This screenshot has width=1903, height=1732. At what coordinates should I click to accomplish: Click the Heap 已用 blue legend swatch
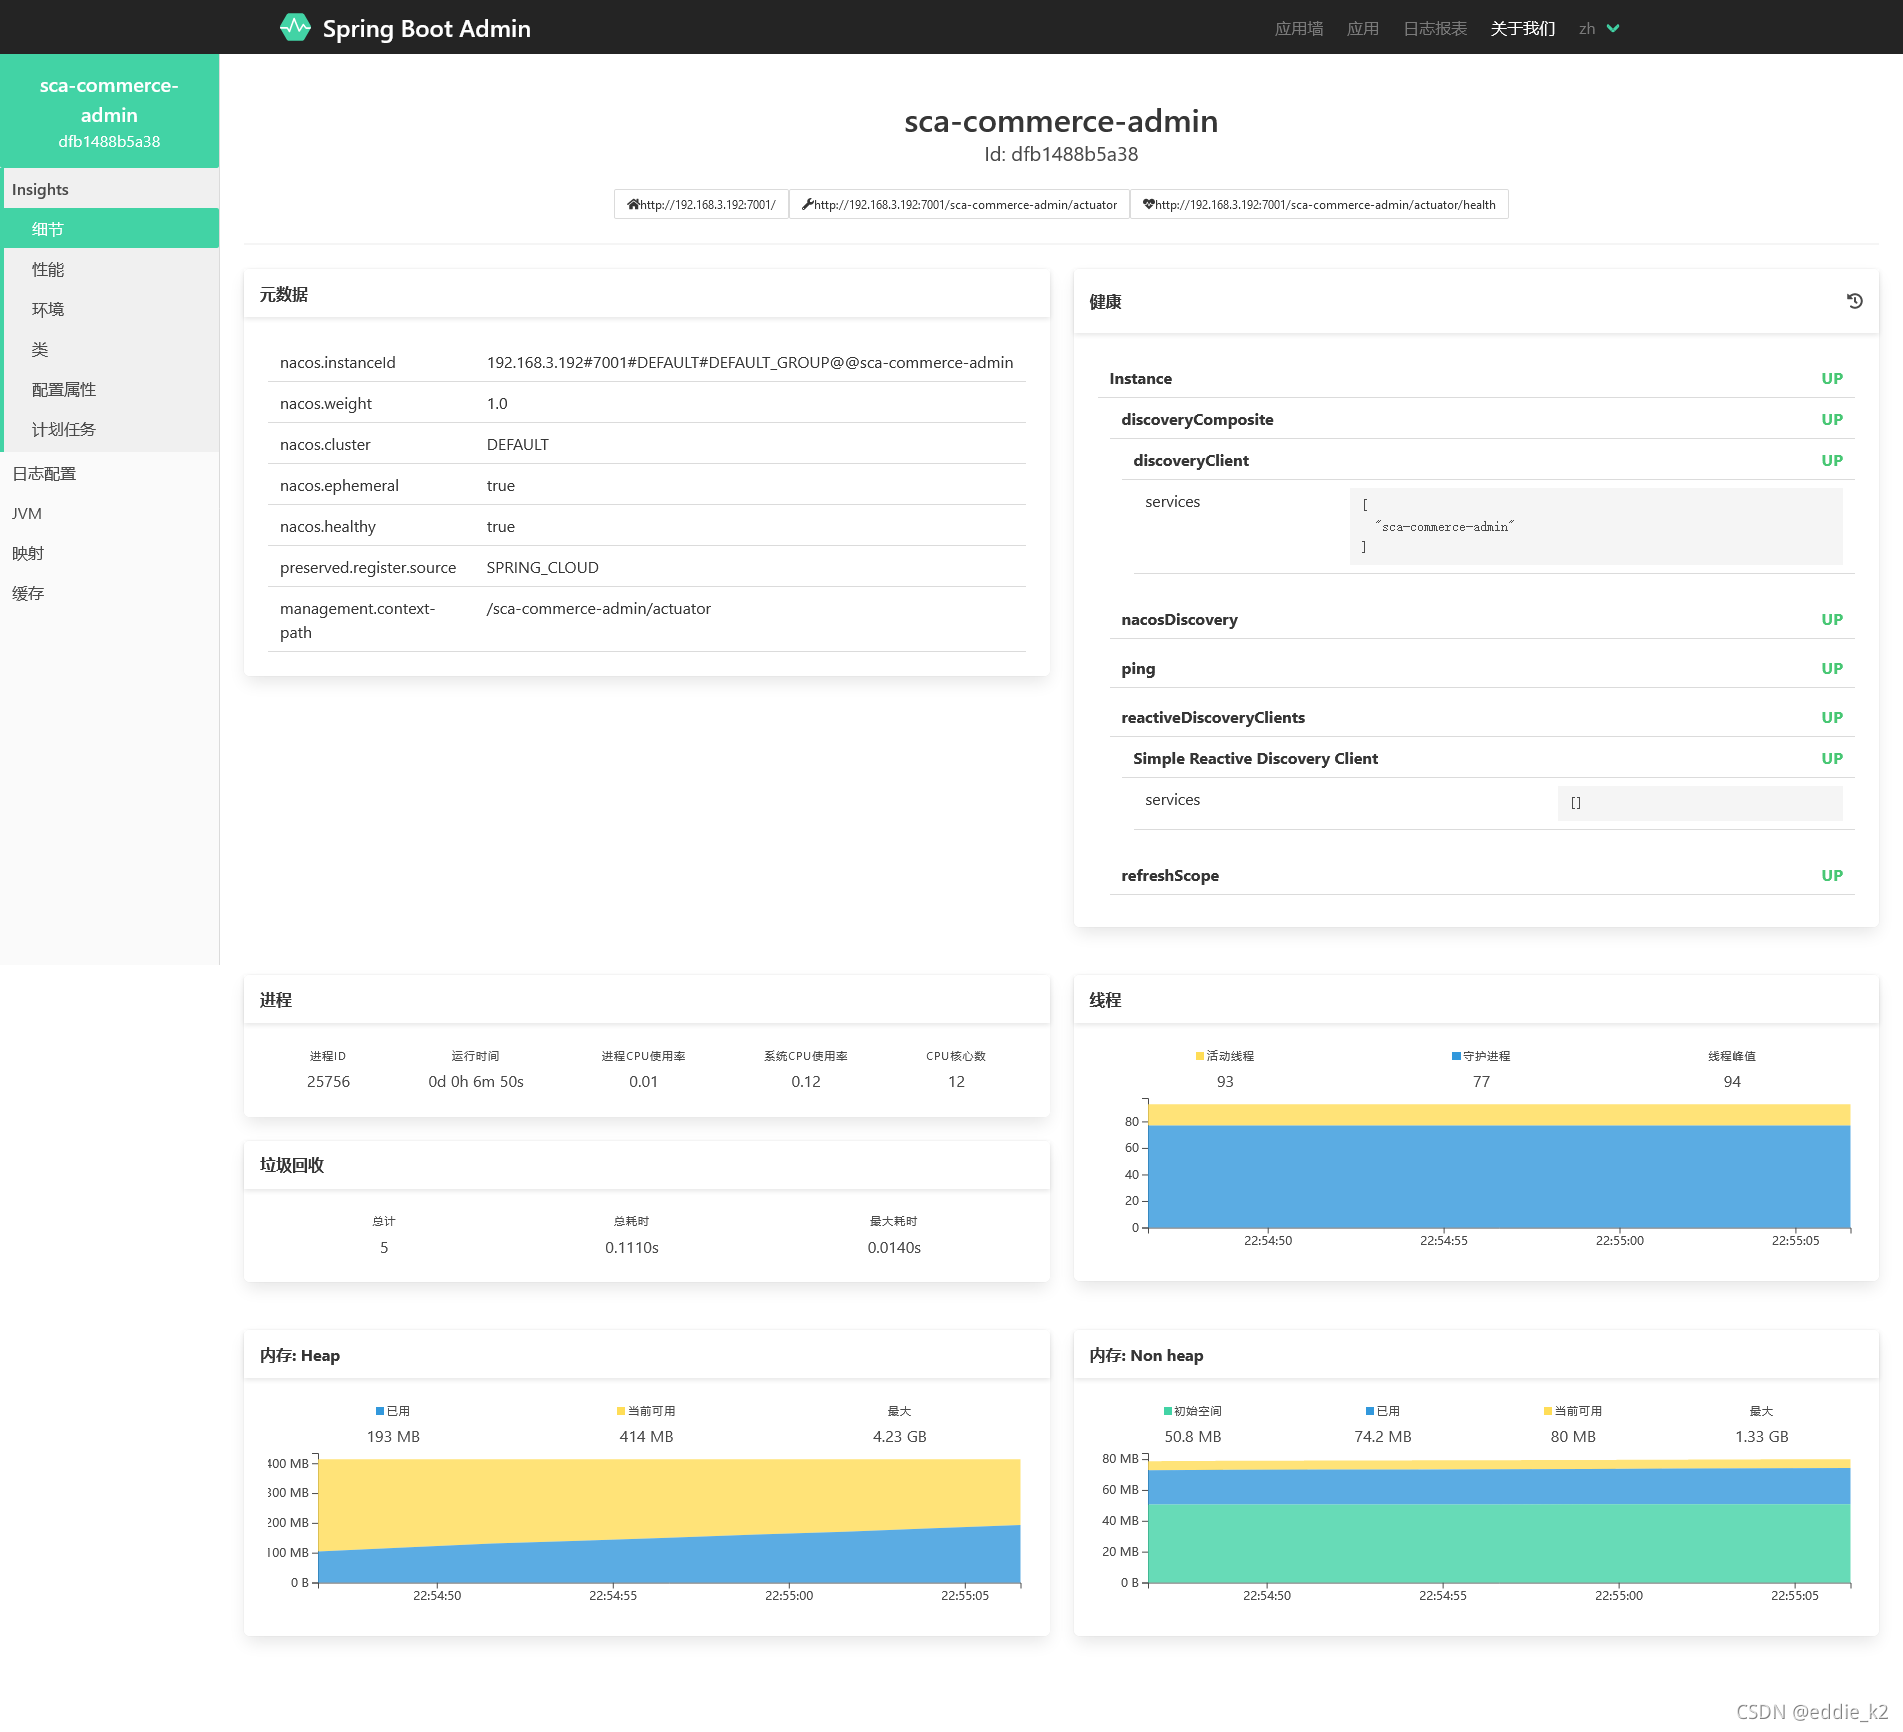[x=380, y=1411]
